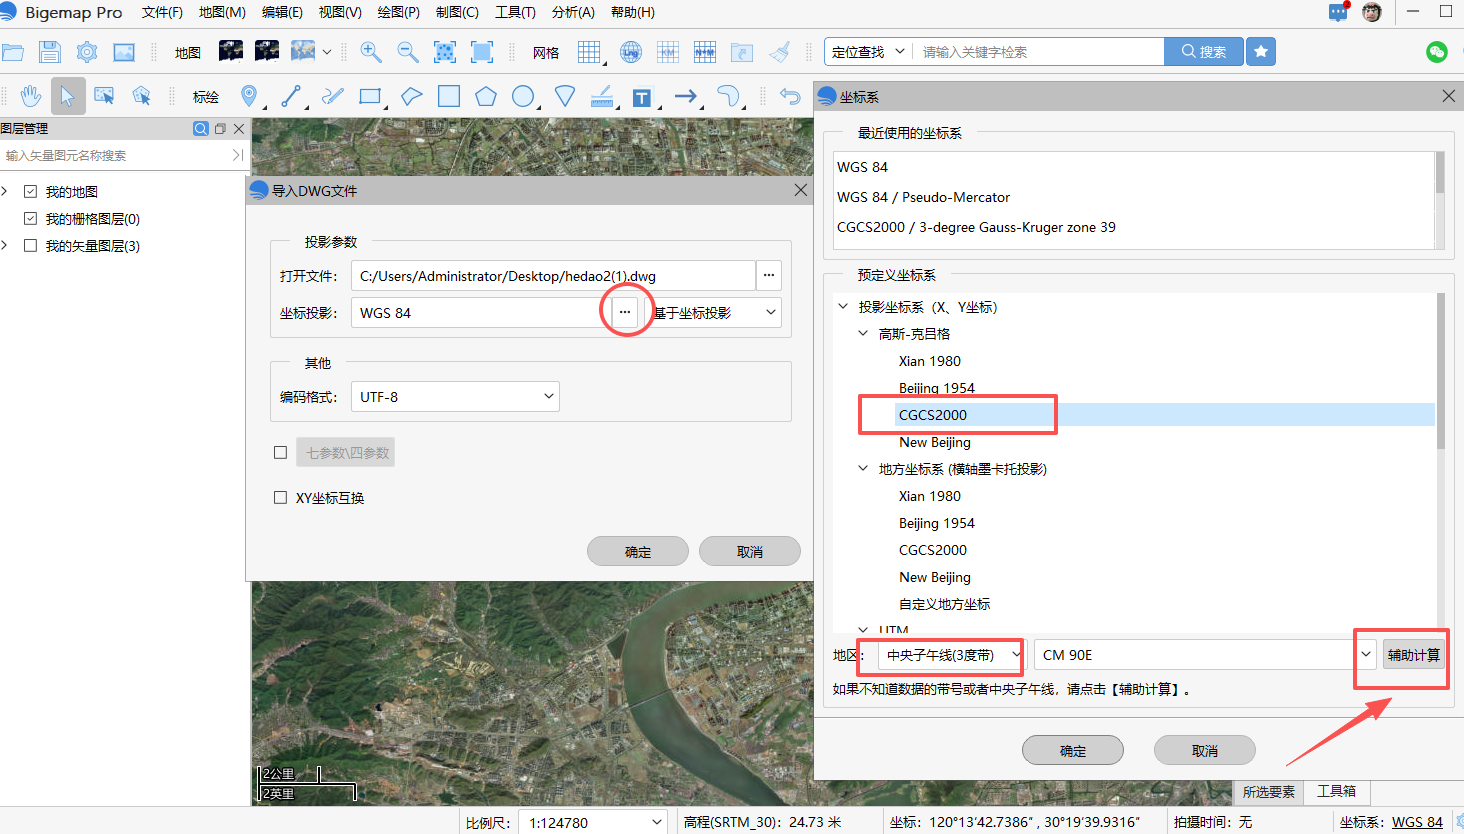Open the CM 90E dropdown

(1206, 655)
